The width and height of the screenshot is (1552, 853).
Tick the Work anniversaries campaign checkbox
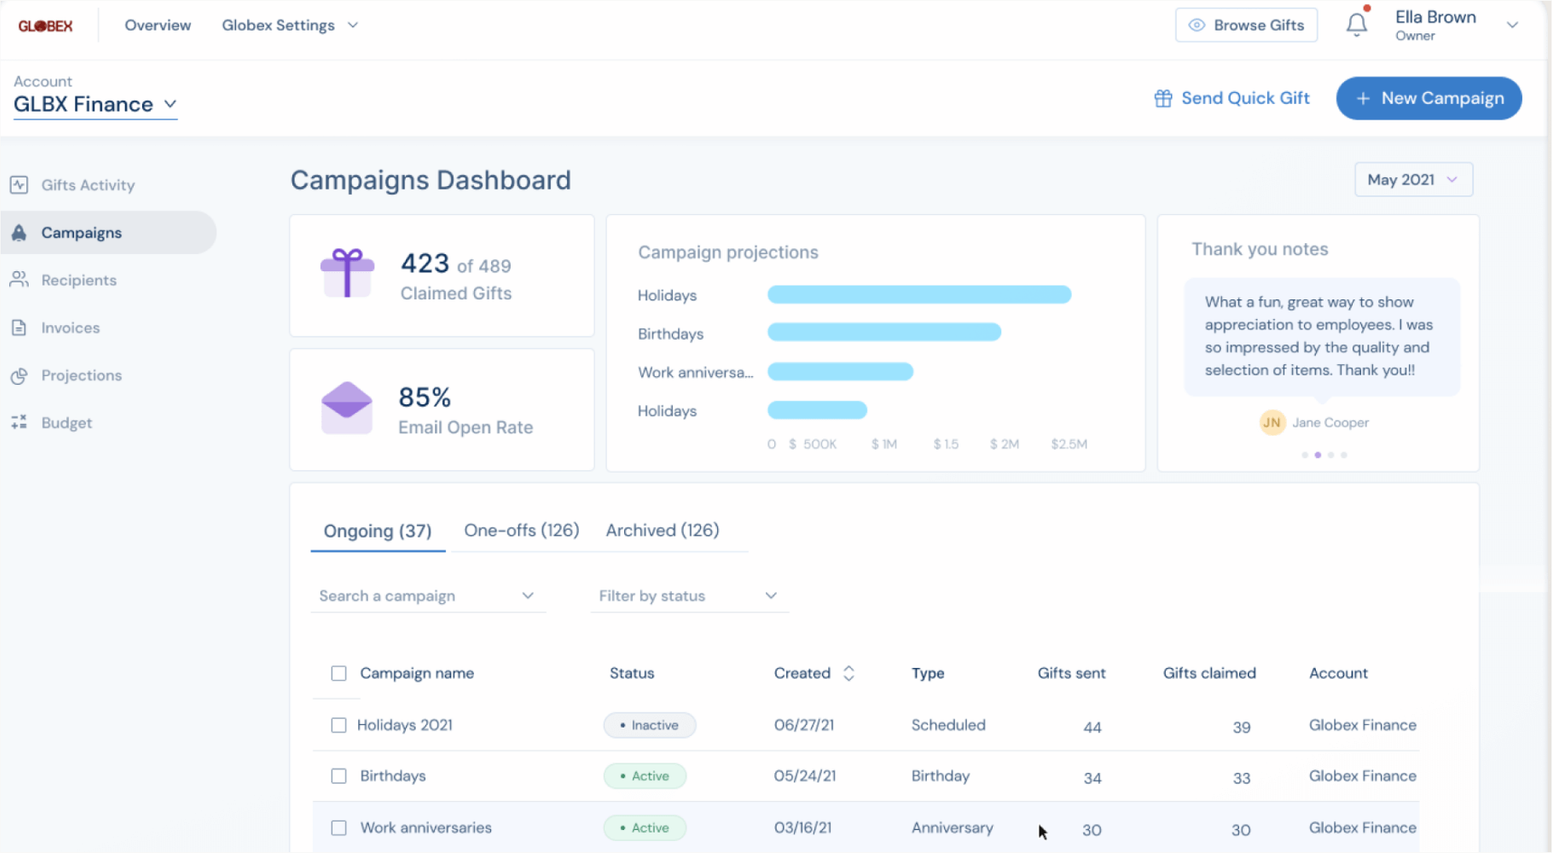339,828
